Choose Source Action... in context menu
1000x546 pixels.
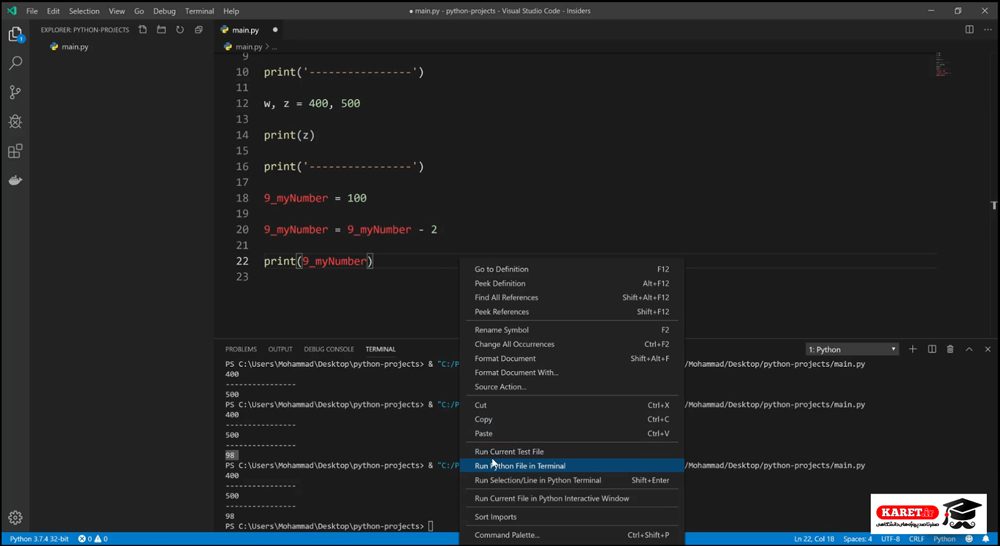[x=571, y=387]
